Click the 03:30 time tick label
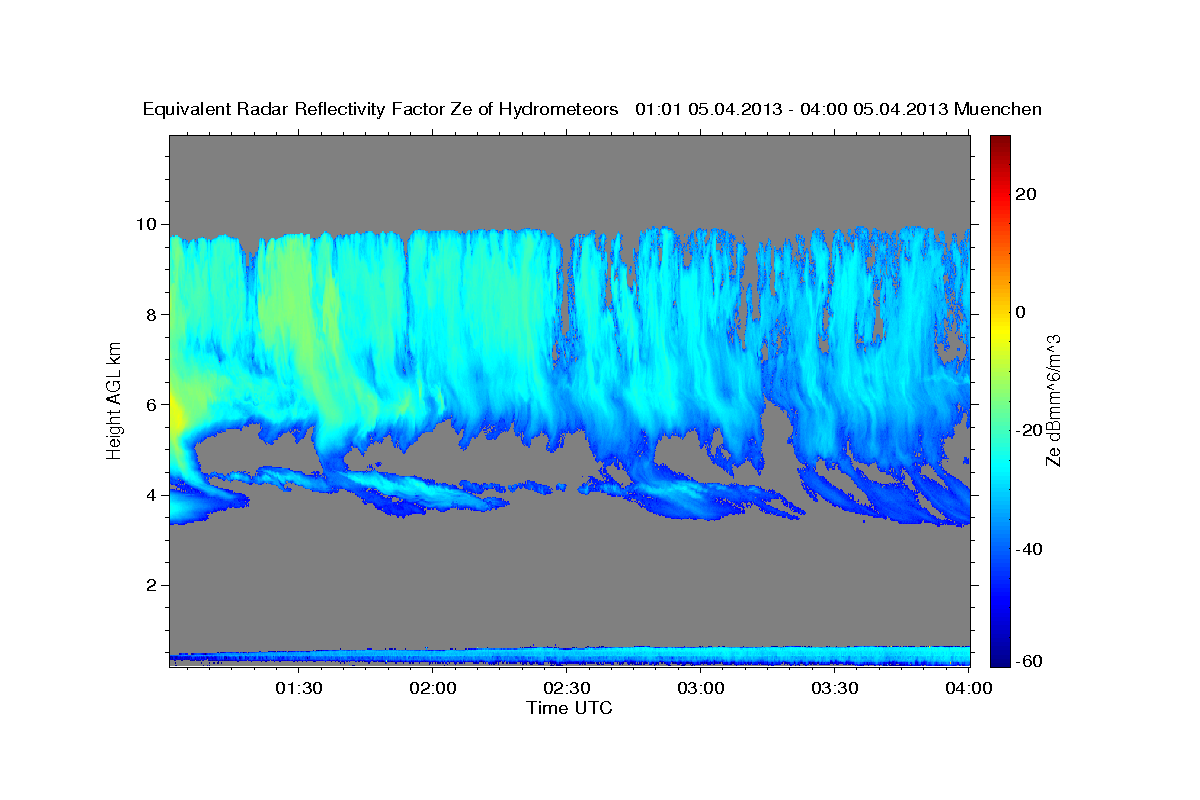 835,688
